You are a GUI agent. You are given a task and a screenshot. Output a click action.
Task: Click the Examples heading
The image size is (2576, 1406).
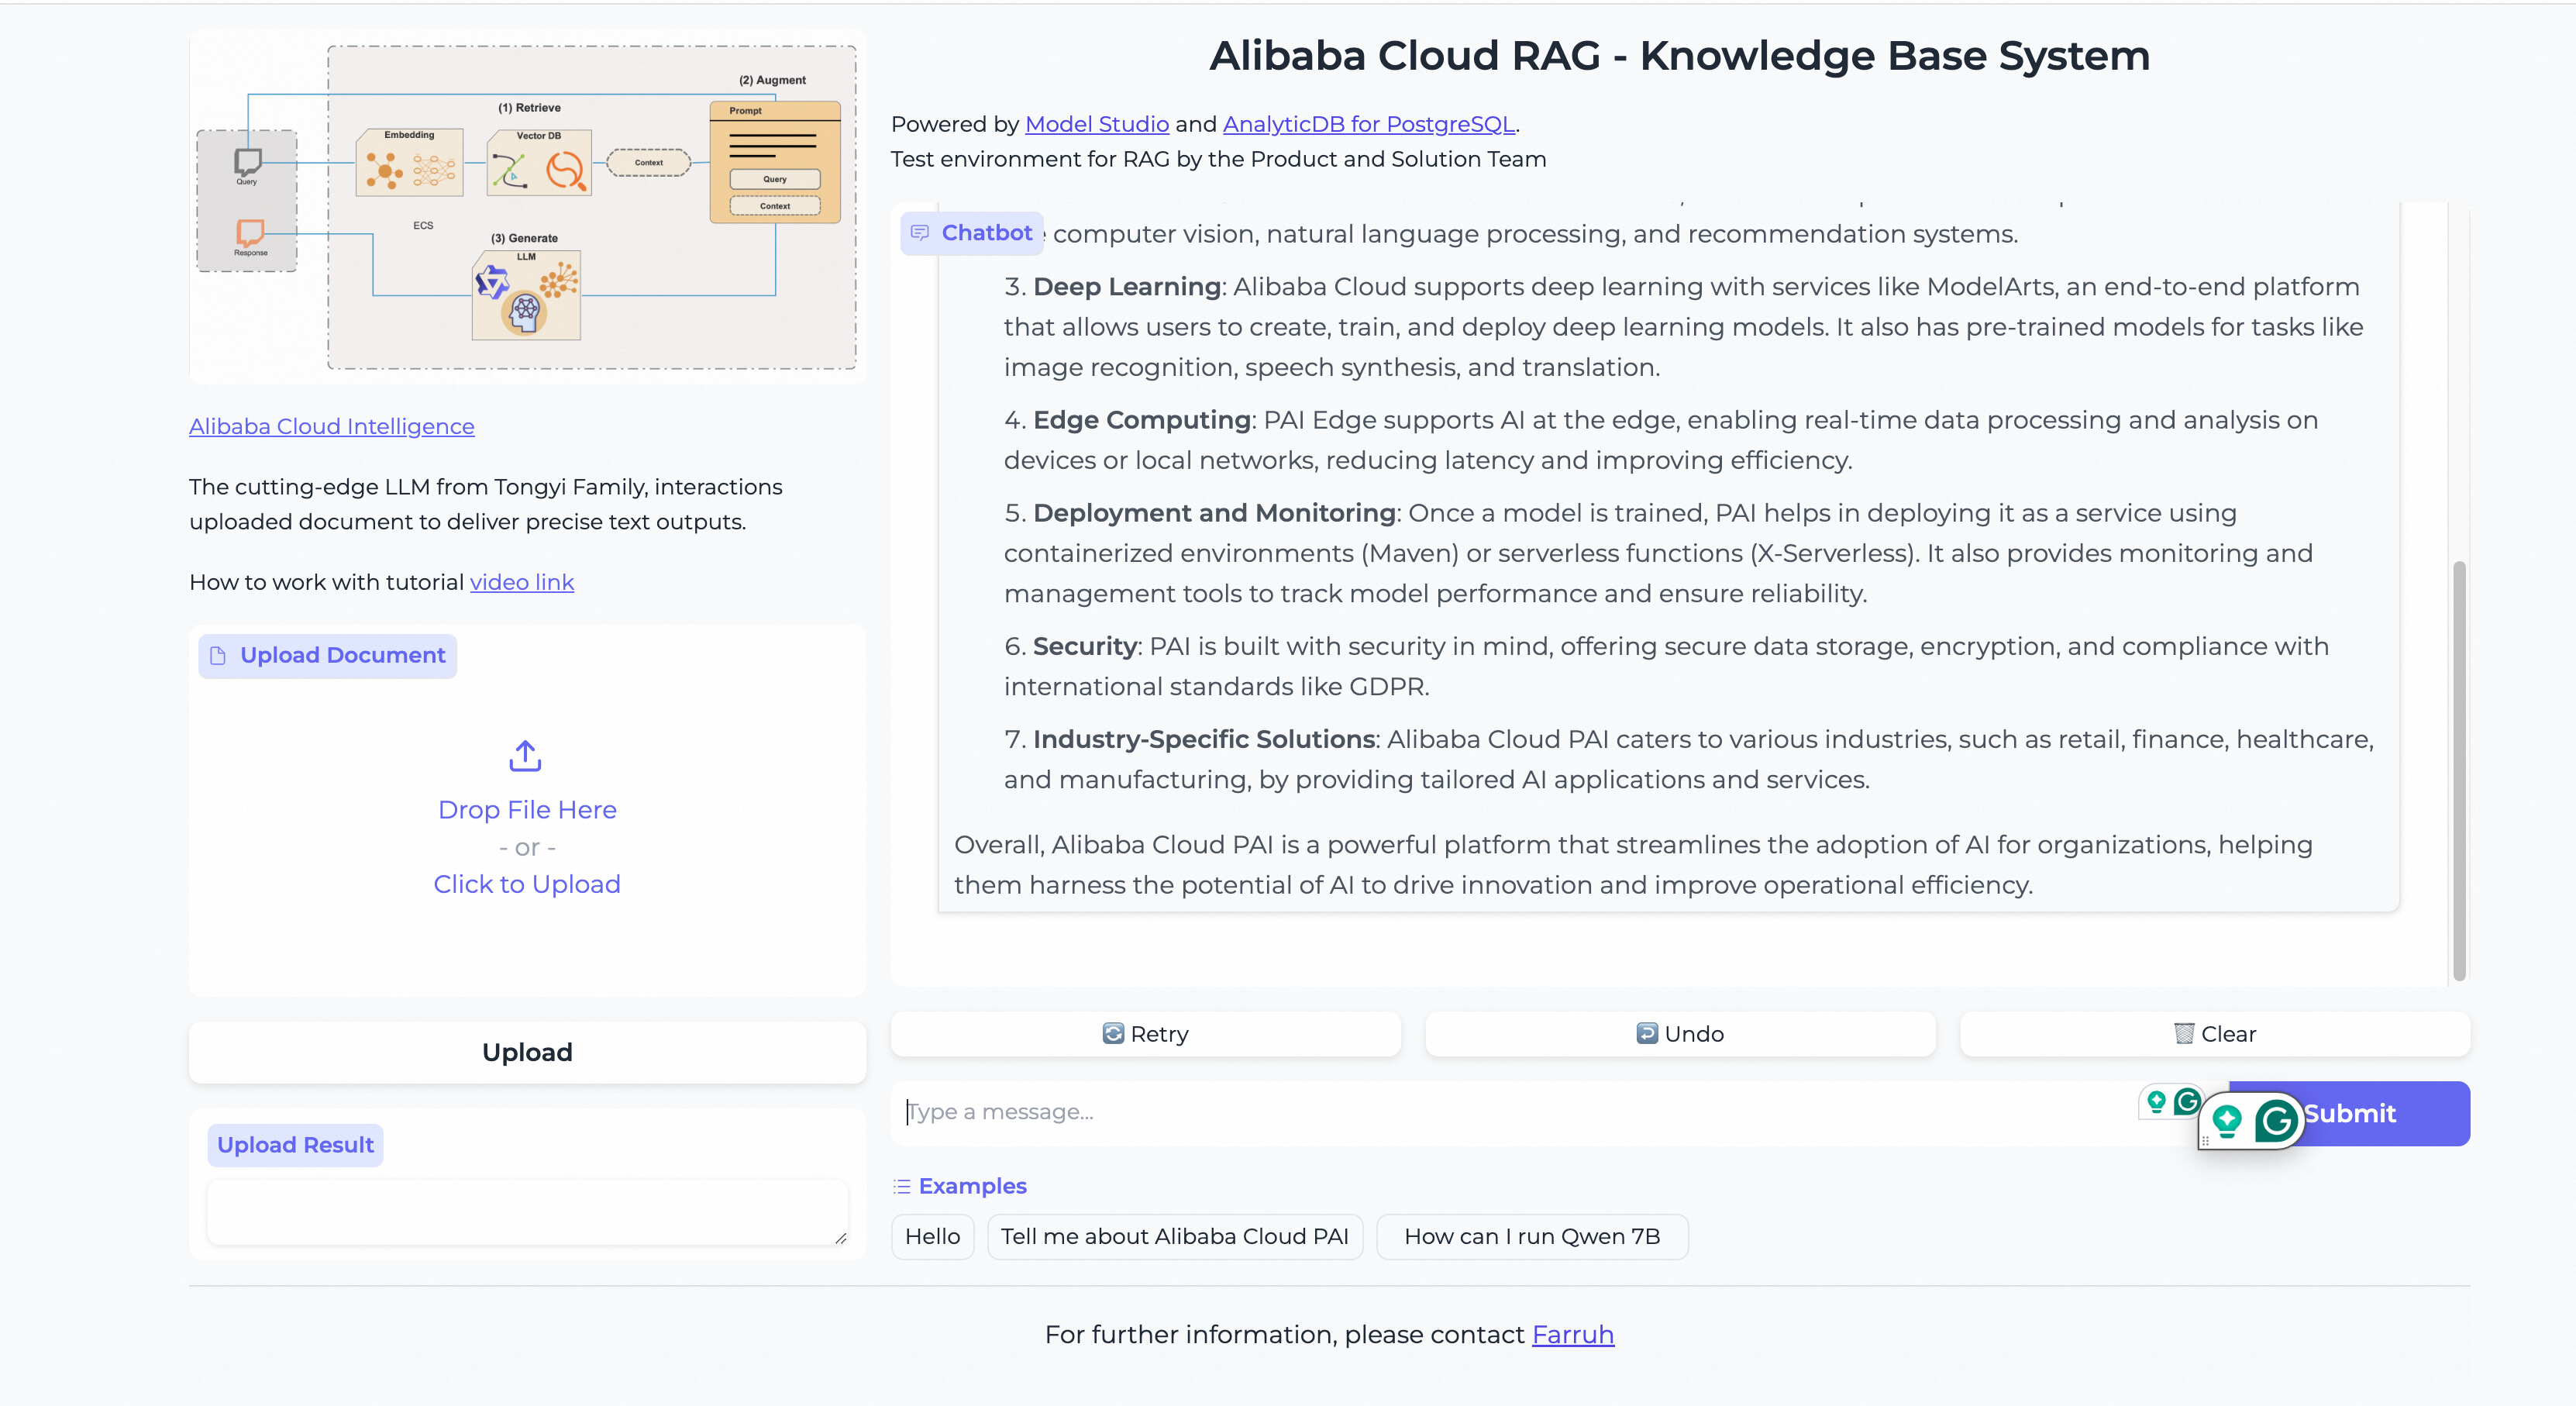pos(972,1186)
